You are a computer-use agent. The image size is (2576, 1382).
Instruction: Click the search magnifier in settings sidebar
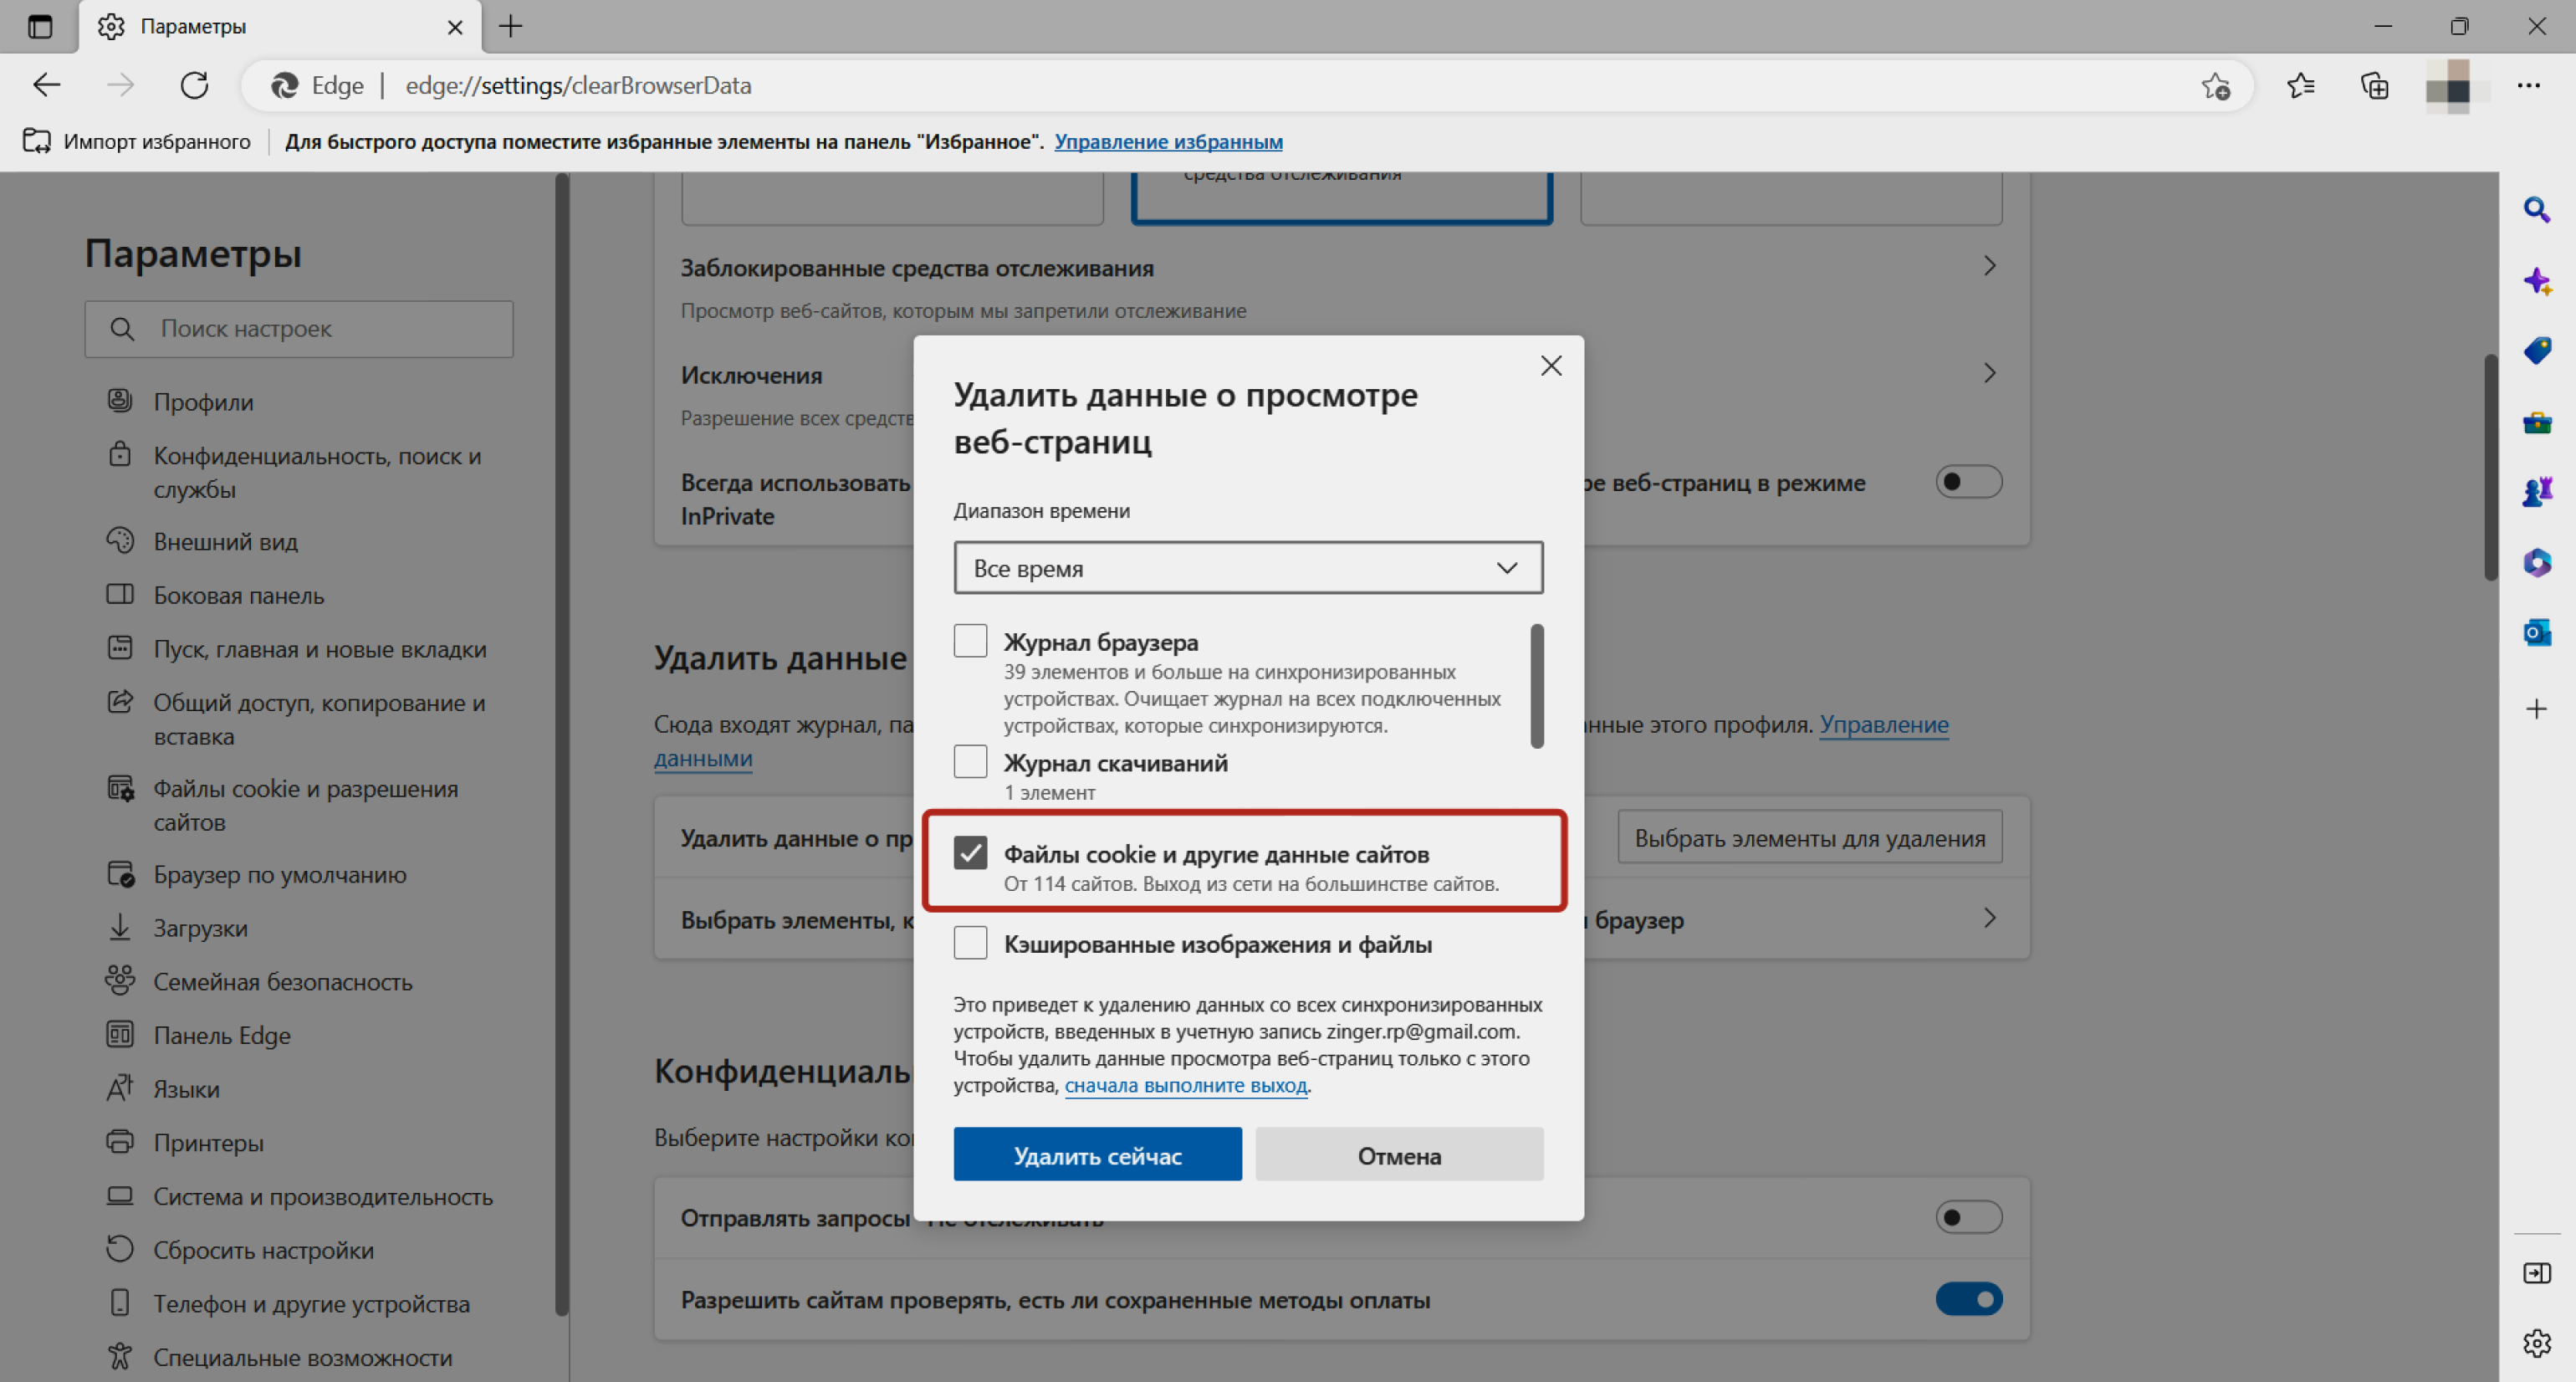tap(125, 329)
